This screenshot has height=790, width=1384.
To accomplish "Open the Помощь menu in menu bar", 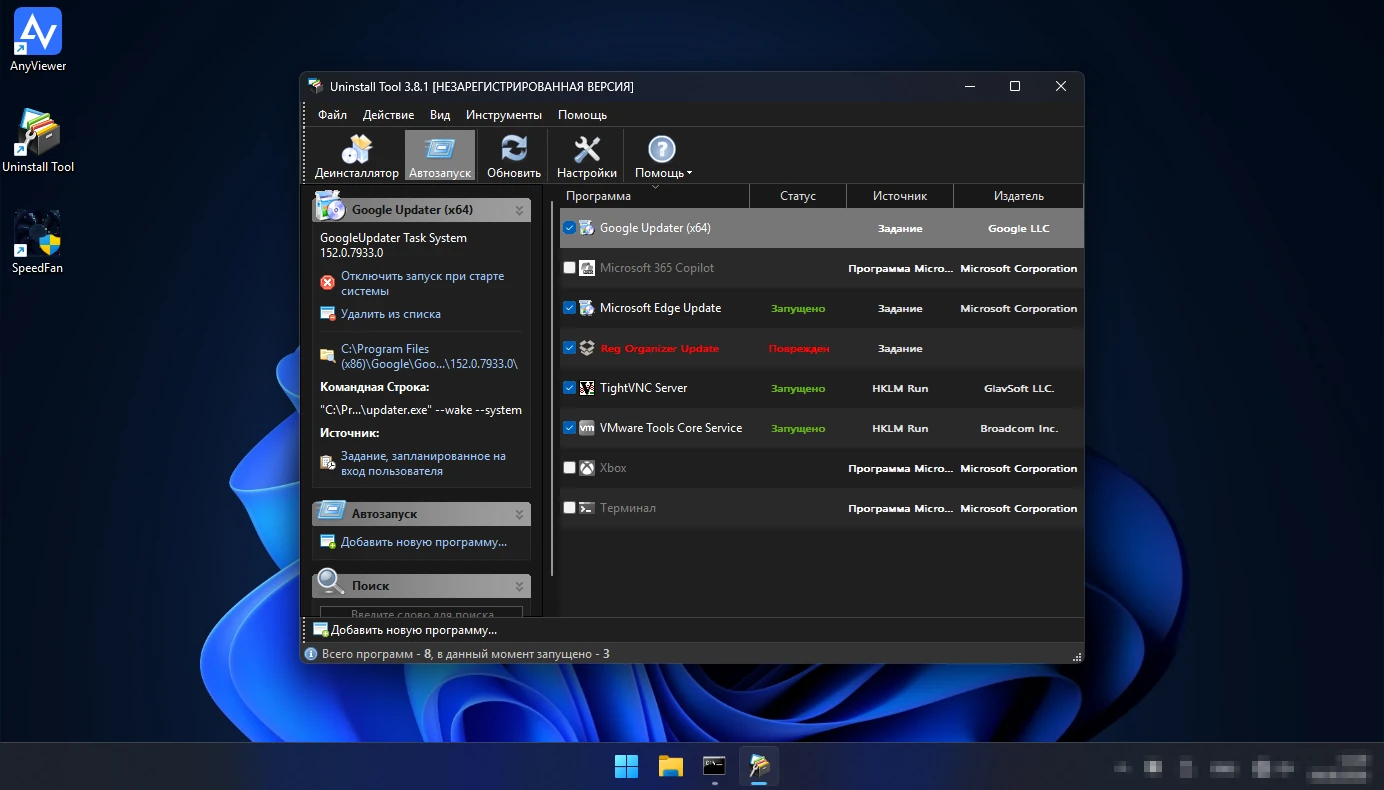I will pyautogui.click(x=582, y=115).
